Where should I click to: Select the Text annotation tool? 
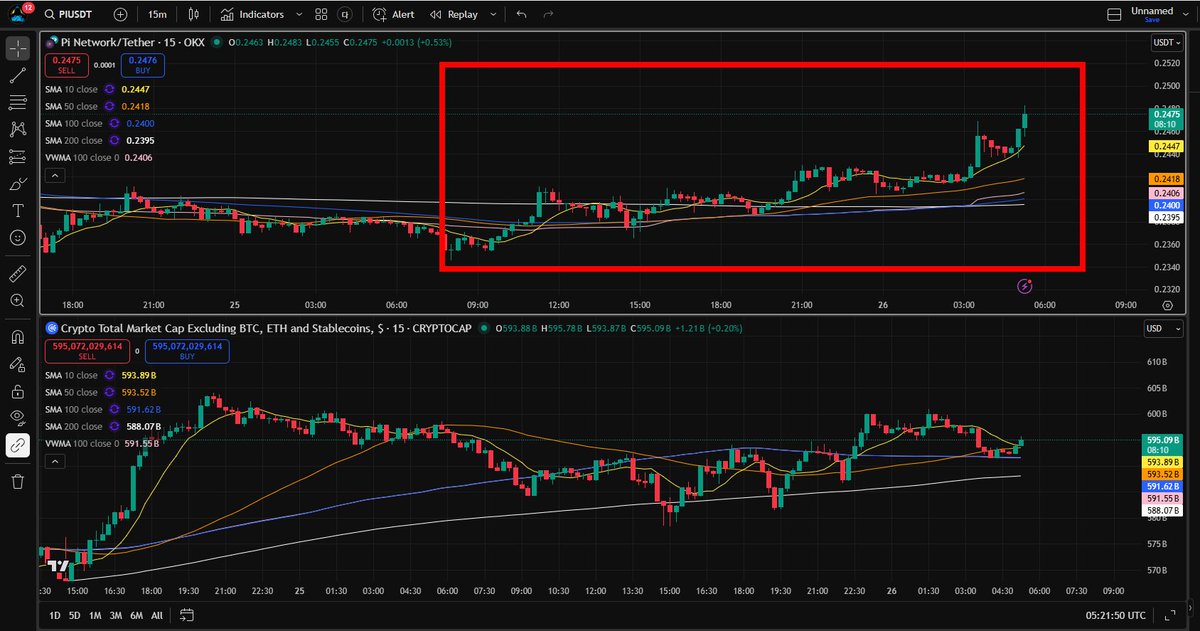(x=18, y=211)
